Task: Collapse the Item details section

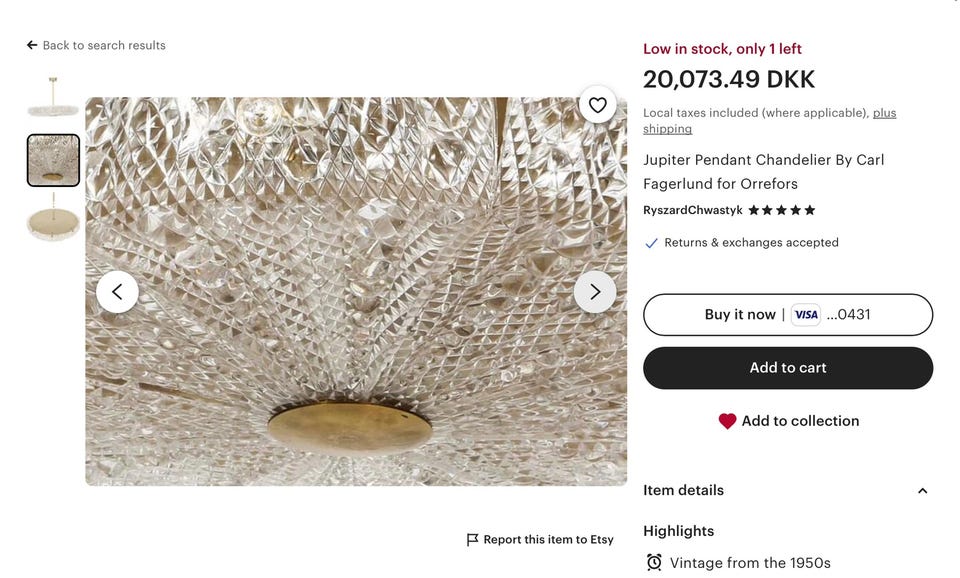Action: coord(922,491)
